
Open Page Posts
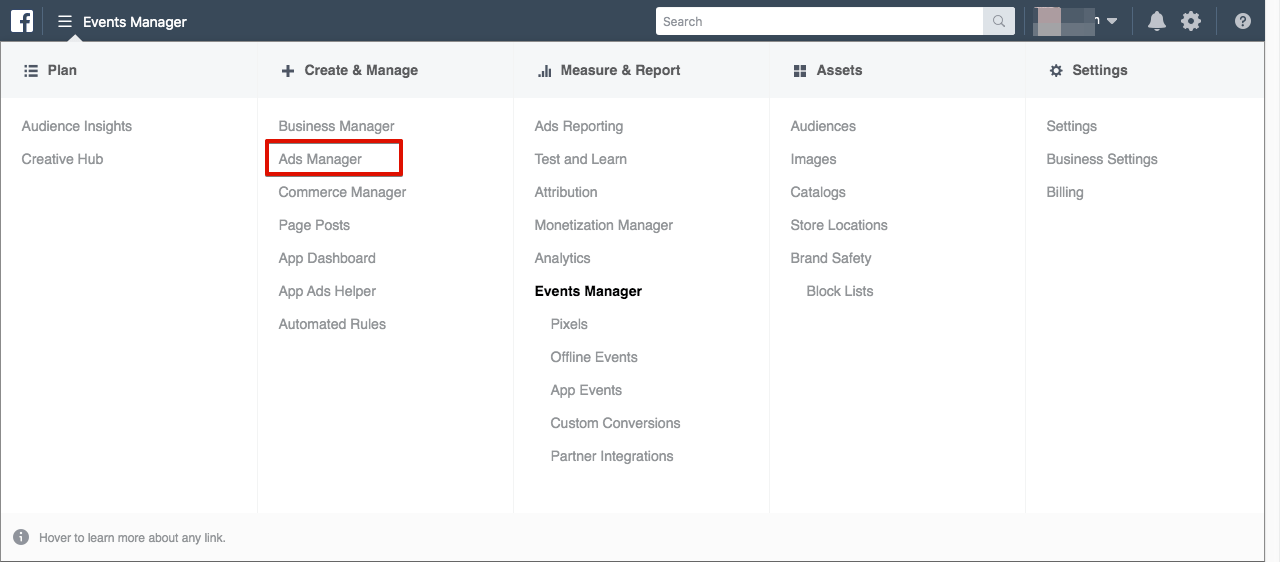314,225
